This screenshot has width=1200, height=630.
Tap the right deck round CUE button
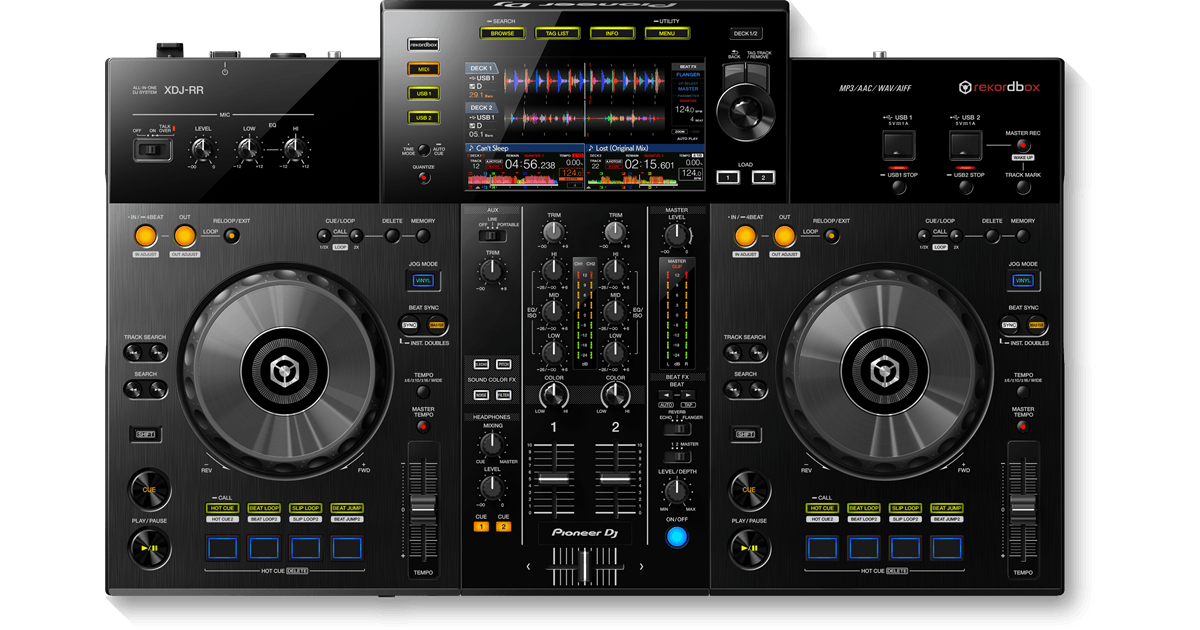click(749, 490)
